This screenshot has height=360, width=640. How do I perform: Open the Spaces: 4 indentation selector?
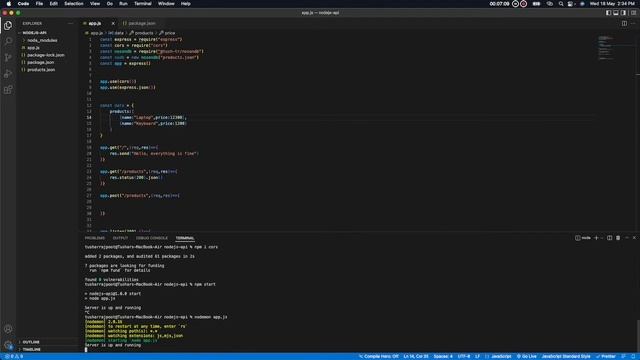pos(443,356)
